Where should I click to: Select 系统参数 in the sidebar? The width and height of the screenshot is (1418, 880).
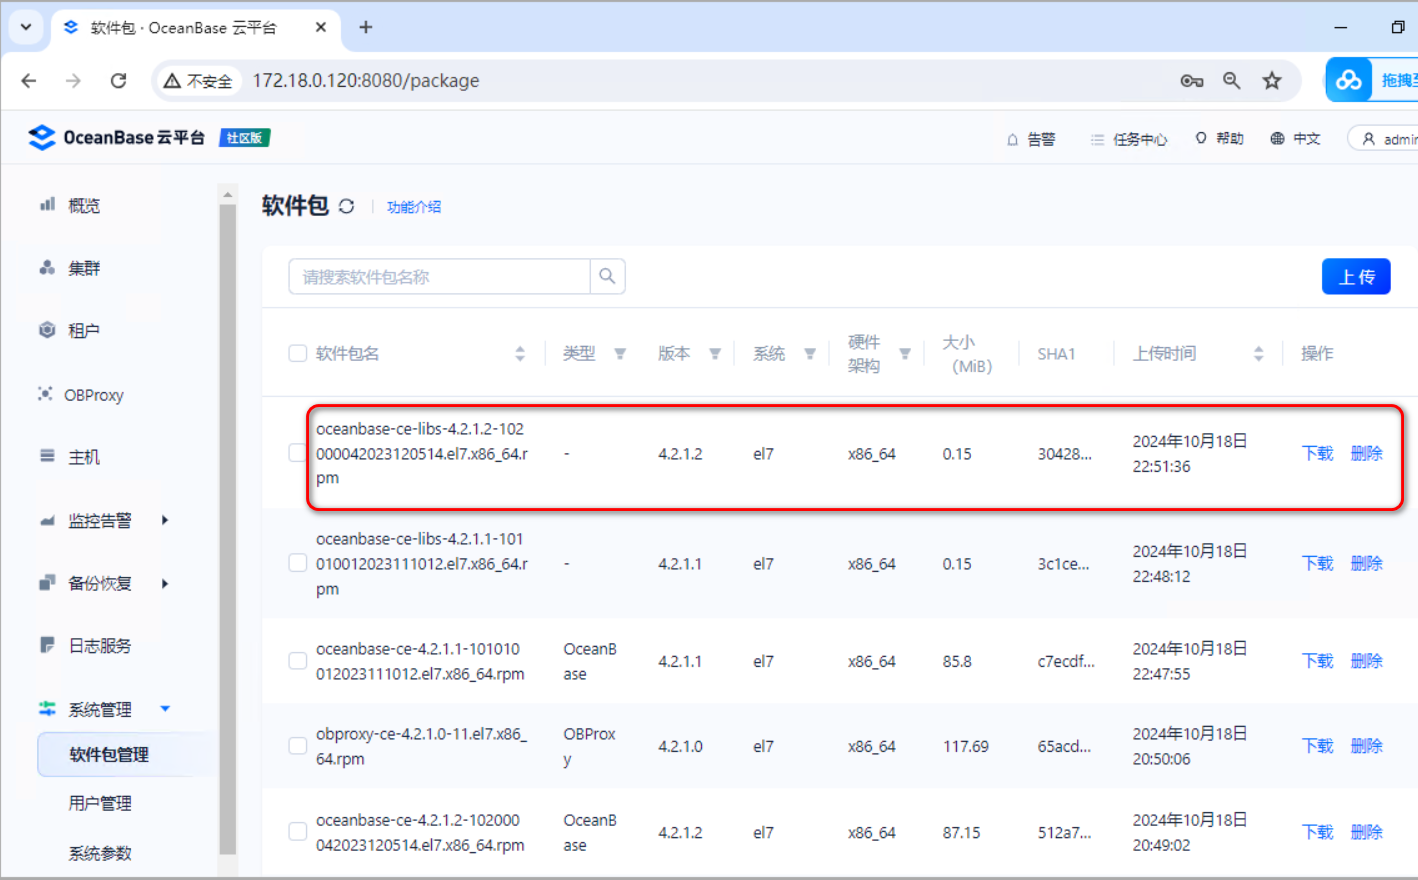pyautogui.click(x=100, y=853)
